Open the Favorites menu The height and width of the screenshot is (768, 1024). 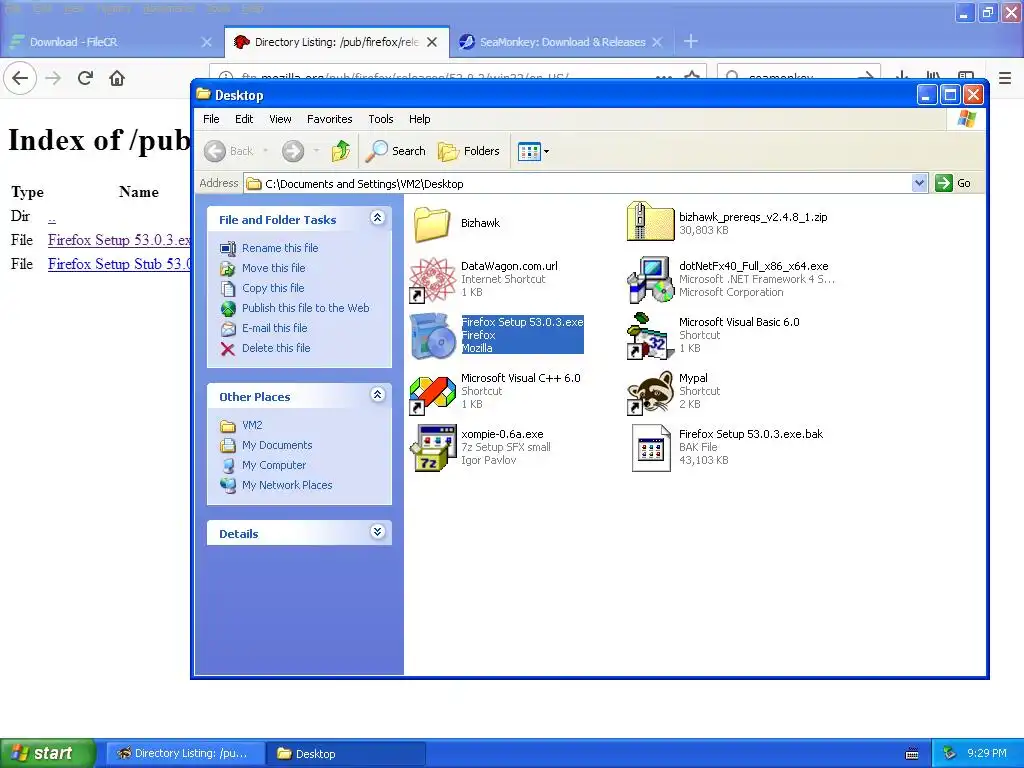pyautogui.click(x=329, y=119)
